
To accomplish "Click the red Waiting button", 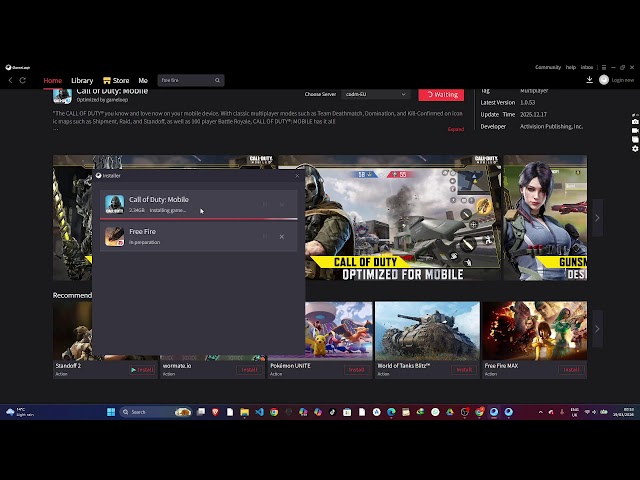I will tap(441, 95).
